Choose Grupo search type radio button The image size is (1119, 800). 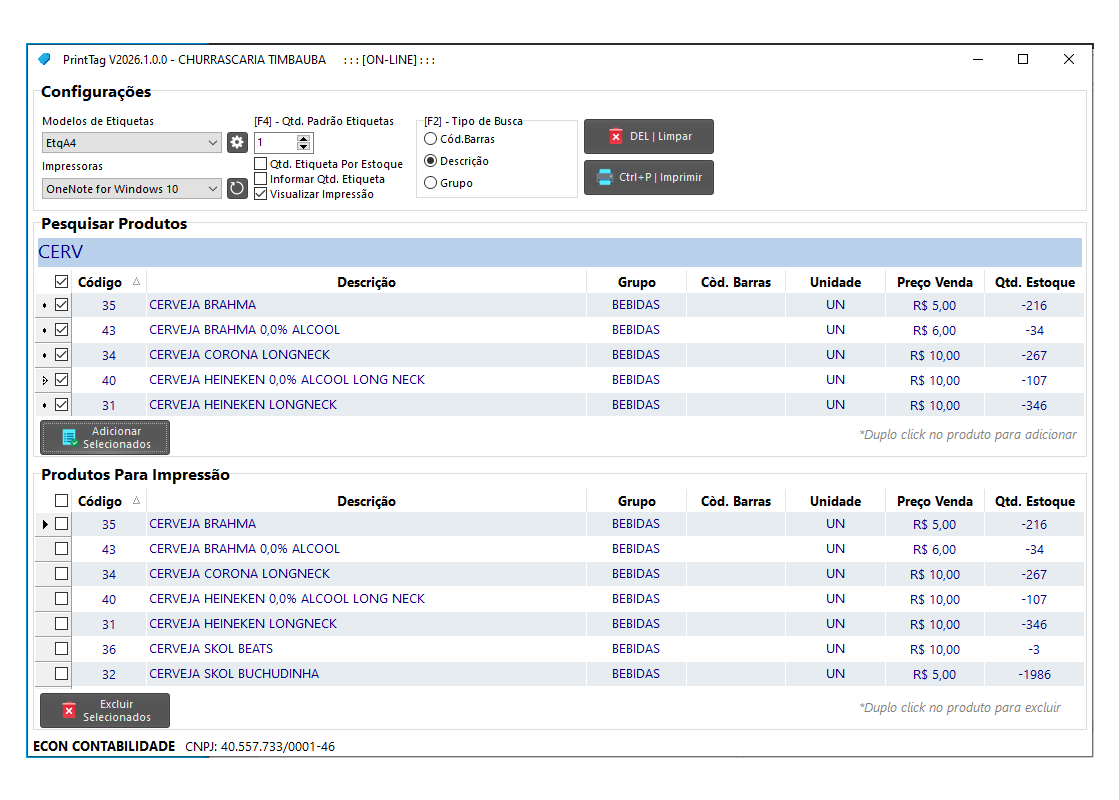[431, 183]
